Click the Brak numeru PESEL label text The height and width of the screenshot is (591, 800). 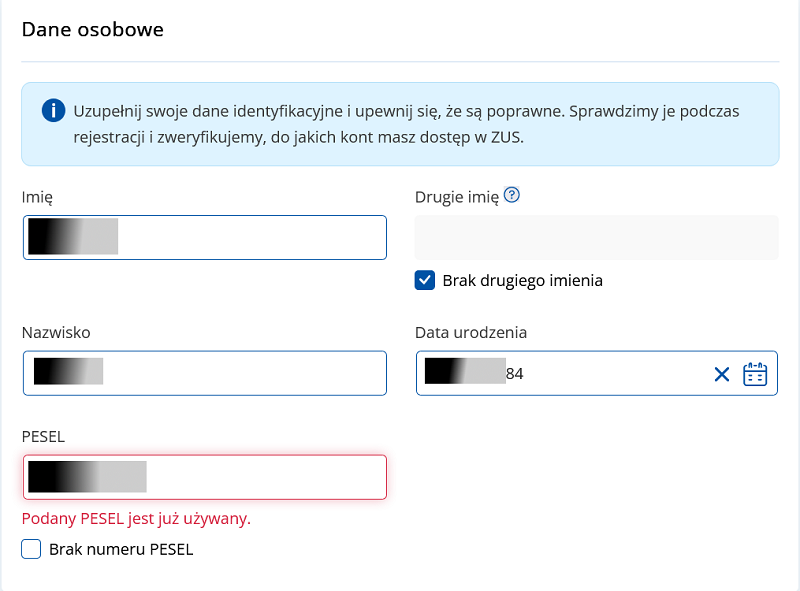click(x=121, y=550)
